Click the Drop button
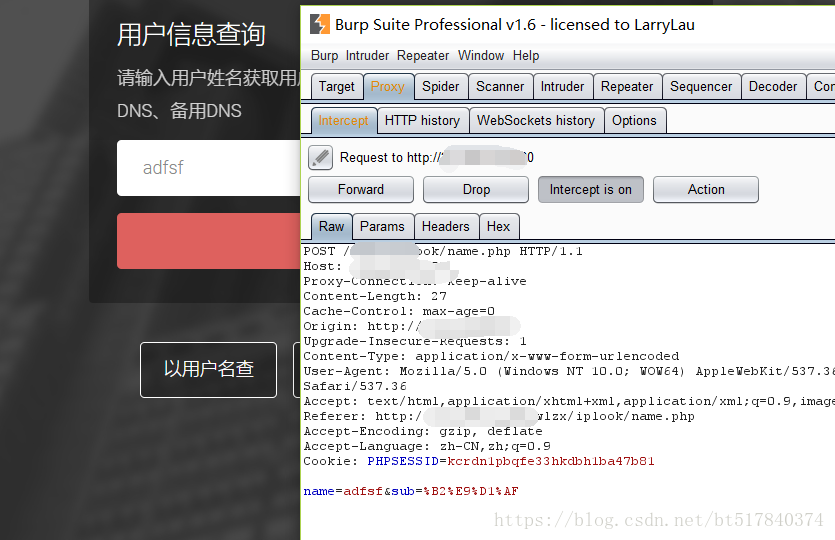 click(x=476, y=190)
